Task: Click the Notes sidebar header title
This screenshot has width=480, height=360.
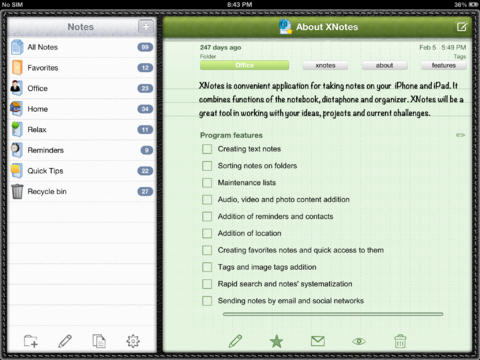Action: point(80,27)
